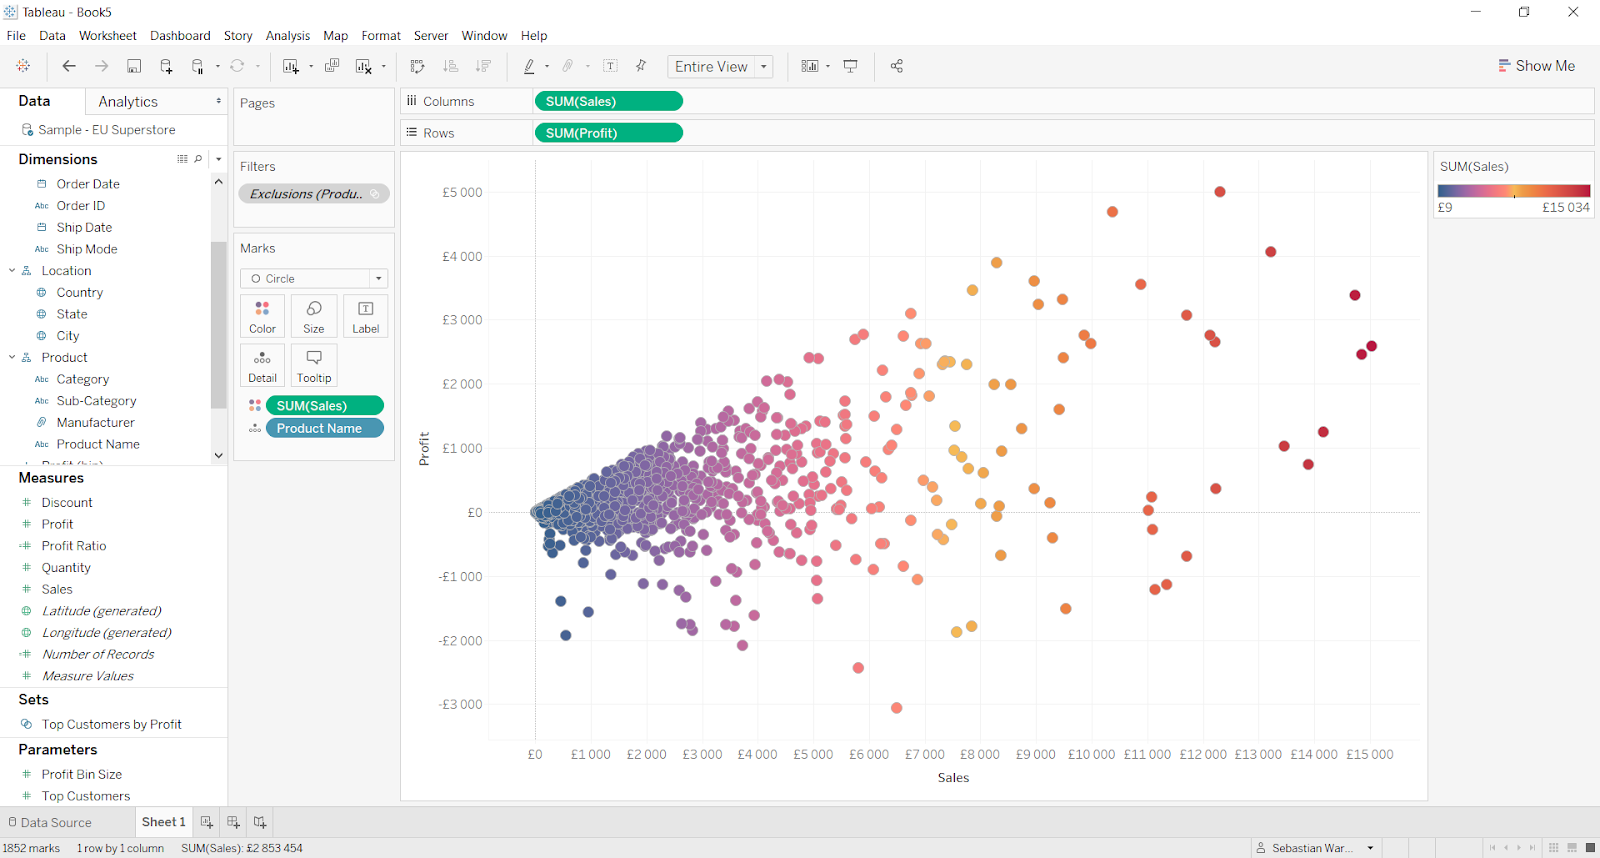Collapse the Location hierarchy
The width and height of the screenshot is (1600, 858).
(x=12, y=271)
